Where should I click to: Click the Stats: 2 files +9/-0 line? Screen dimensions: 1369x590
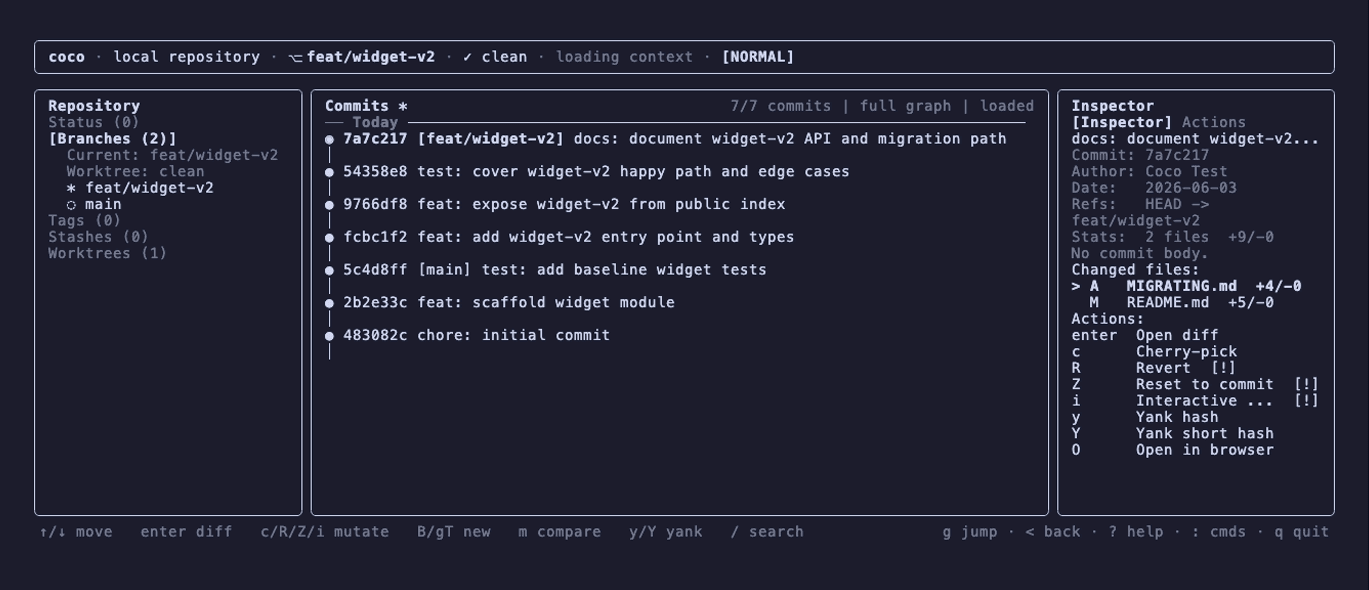[x=1172, y=237]
